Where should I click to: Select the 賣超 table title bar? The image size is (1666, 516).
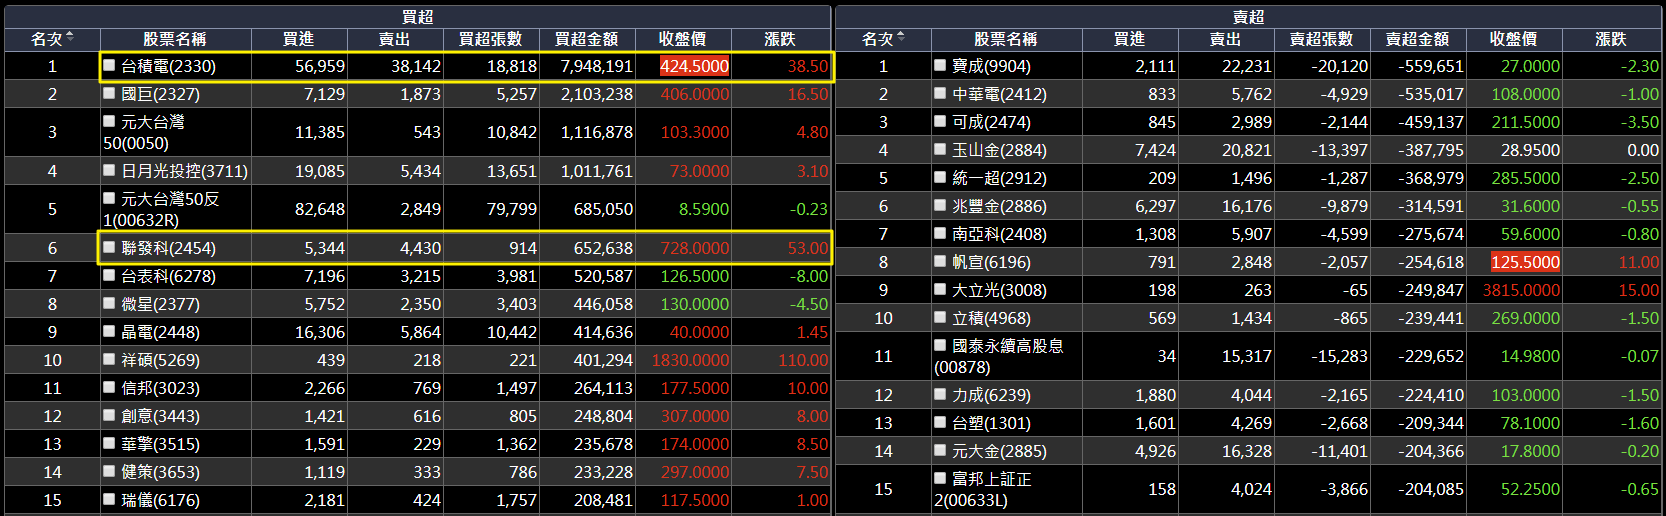pos(1248,16)
